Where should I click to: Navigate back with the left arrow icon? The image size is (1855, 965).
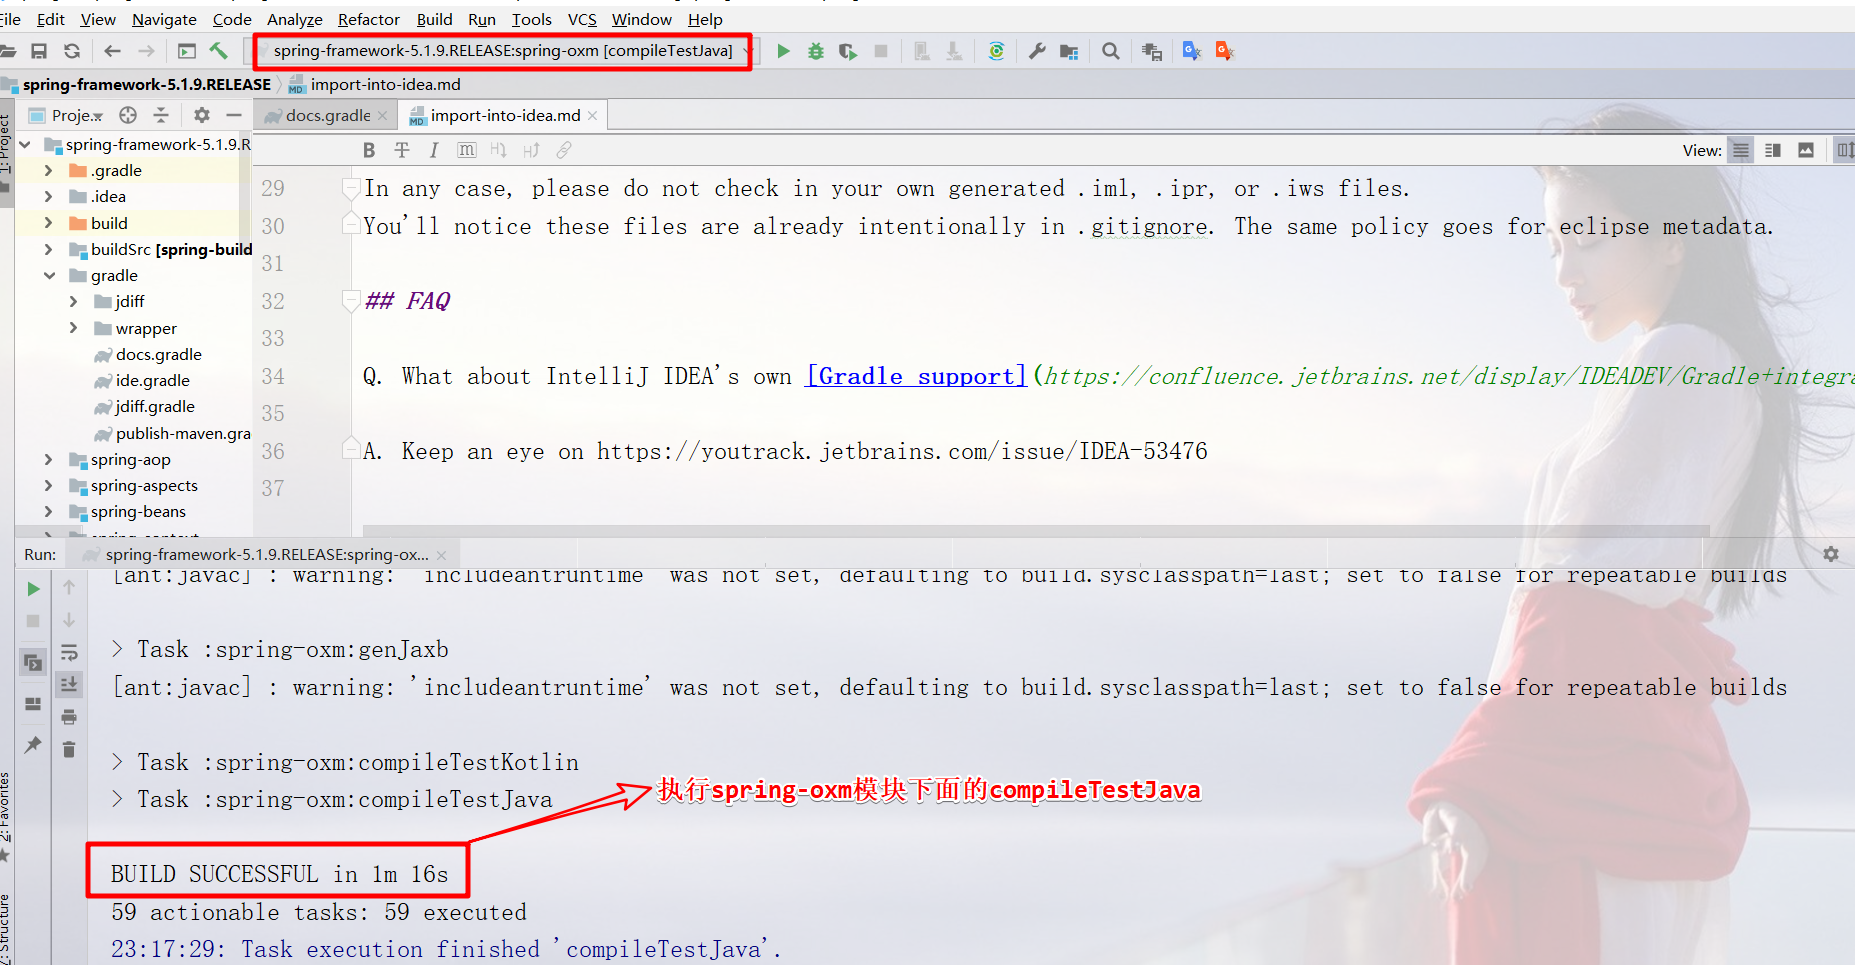(112, 51)
